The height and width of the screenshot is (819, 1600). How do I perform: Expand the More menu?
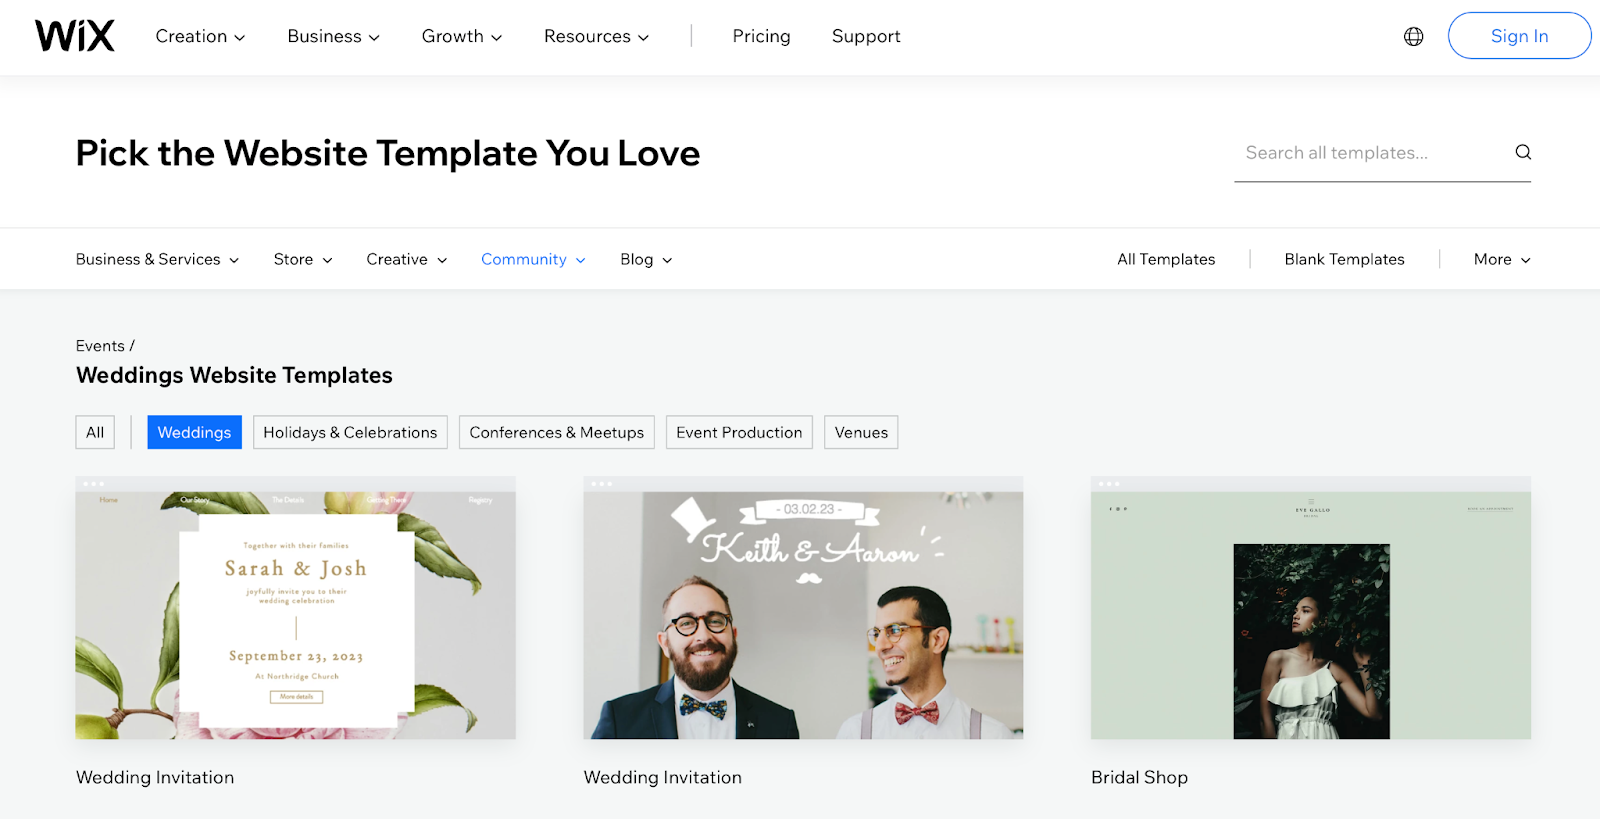point(1502,259)
